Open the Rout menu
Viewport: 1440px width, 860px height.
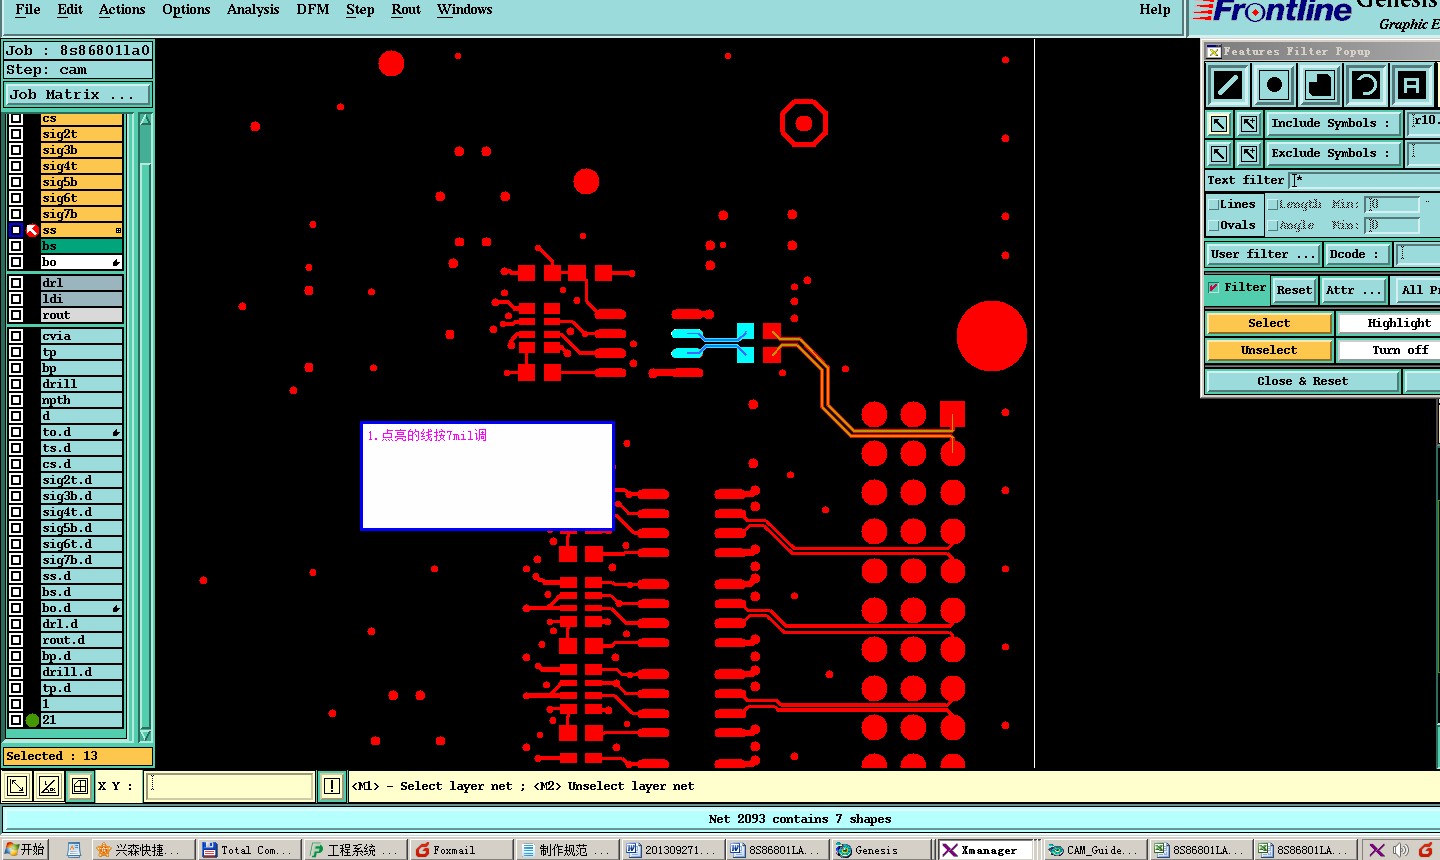[406, 10]
